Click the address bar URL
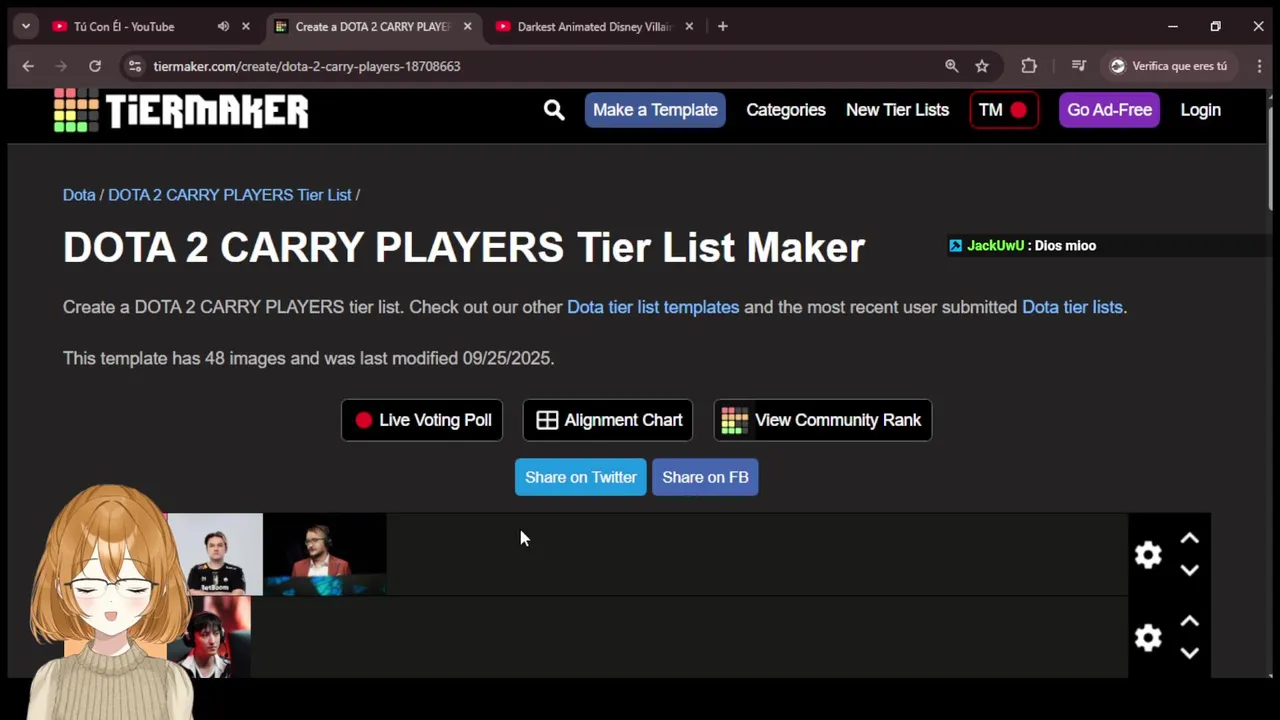1280x720 pixels. [307, 66]
